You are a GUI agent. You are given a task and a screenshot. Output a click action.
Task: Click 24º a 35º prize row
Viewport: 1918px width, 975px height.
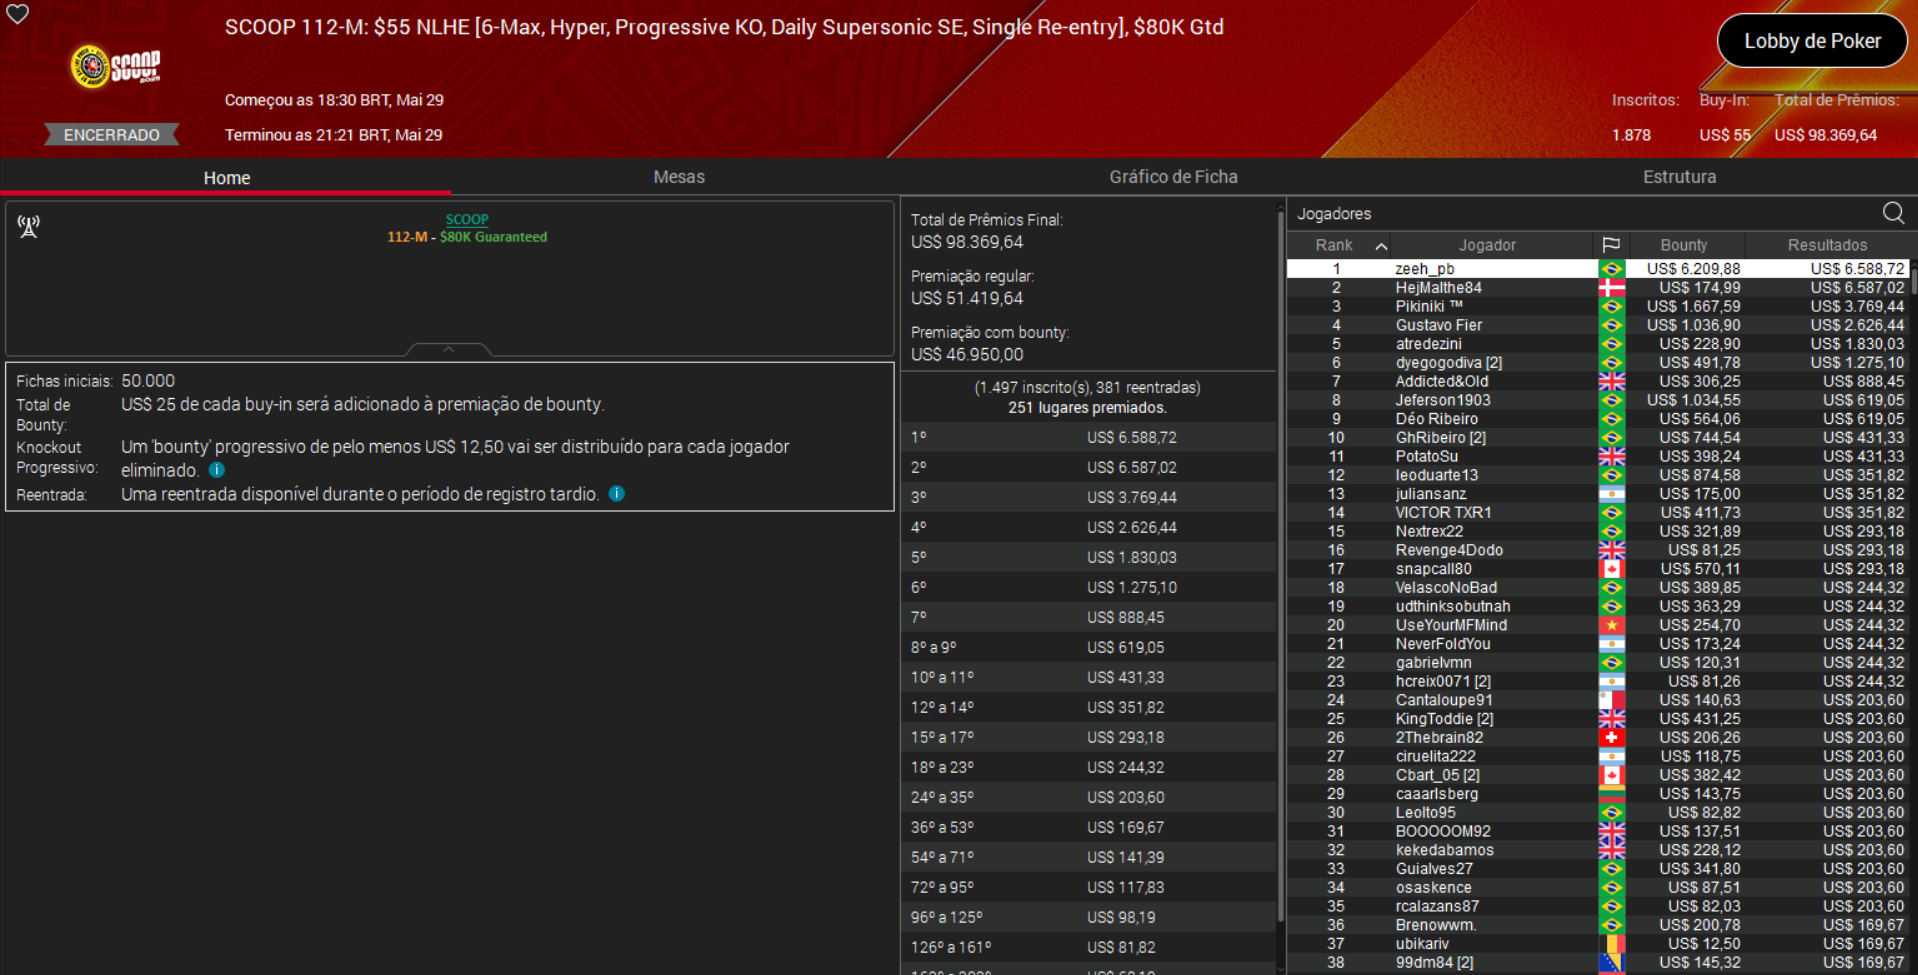coord(1088,797)
